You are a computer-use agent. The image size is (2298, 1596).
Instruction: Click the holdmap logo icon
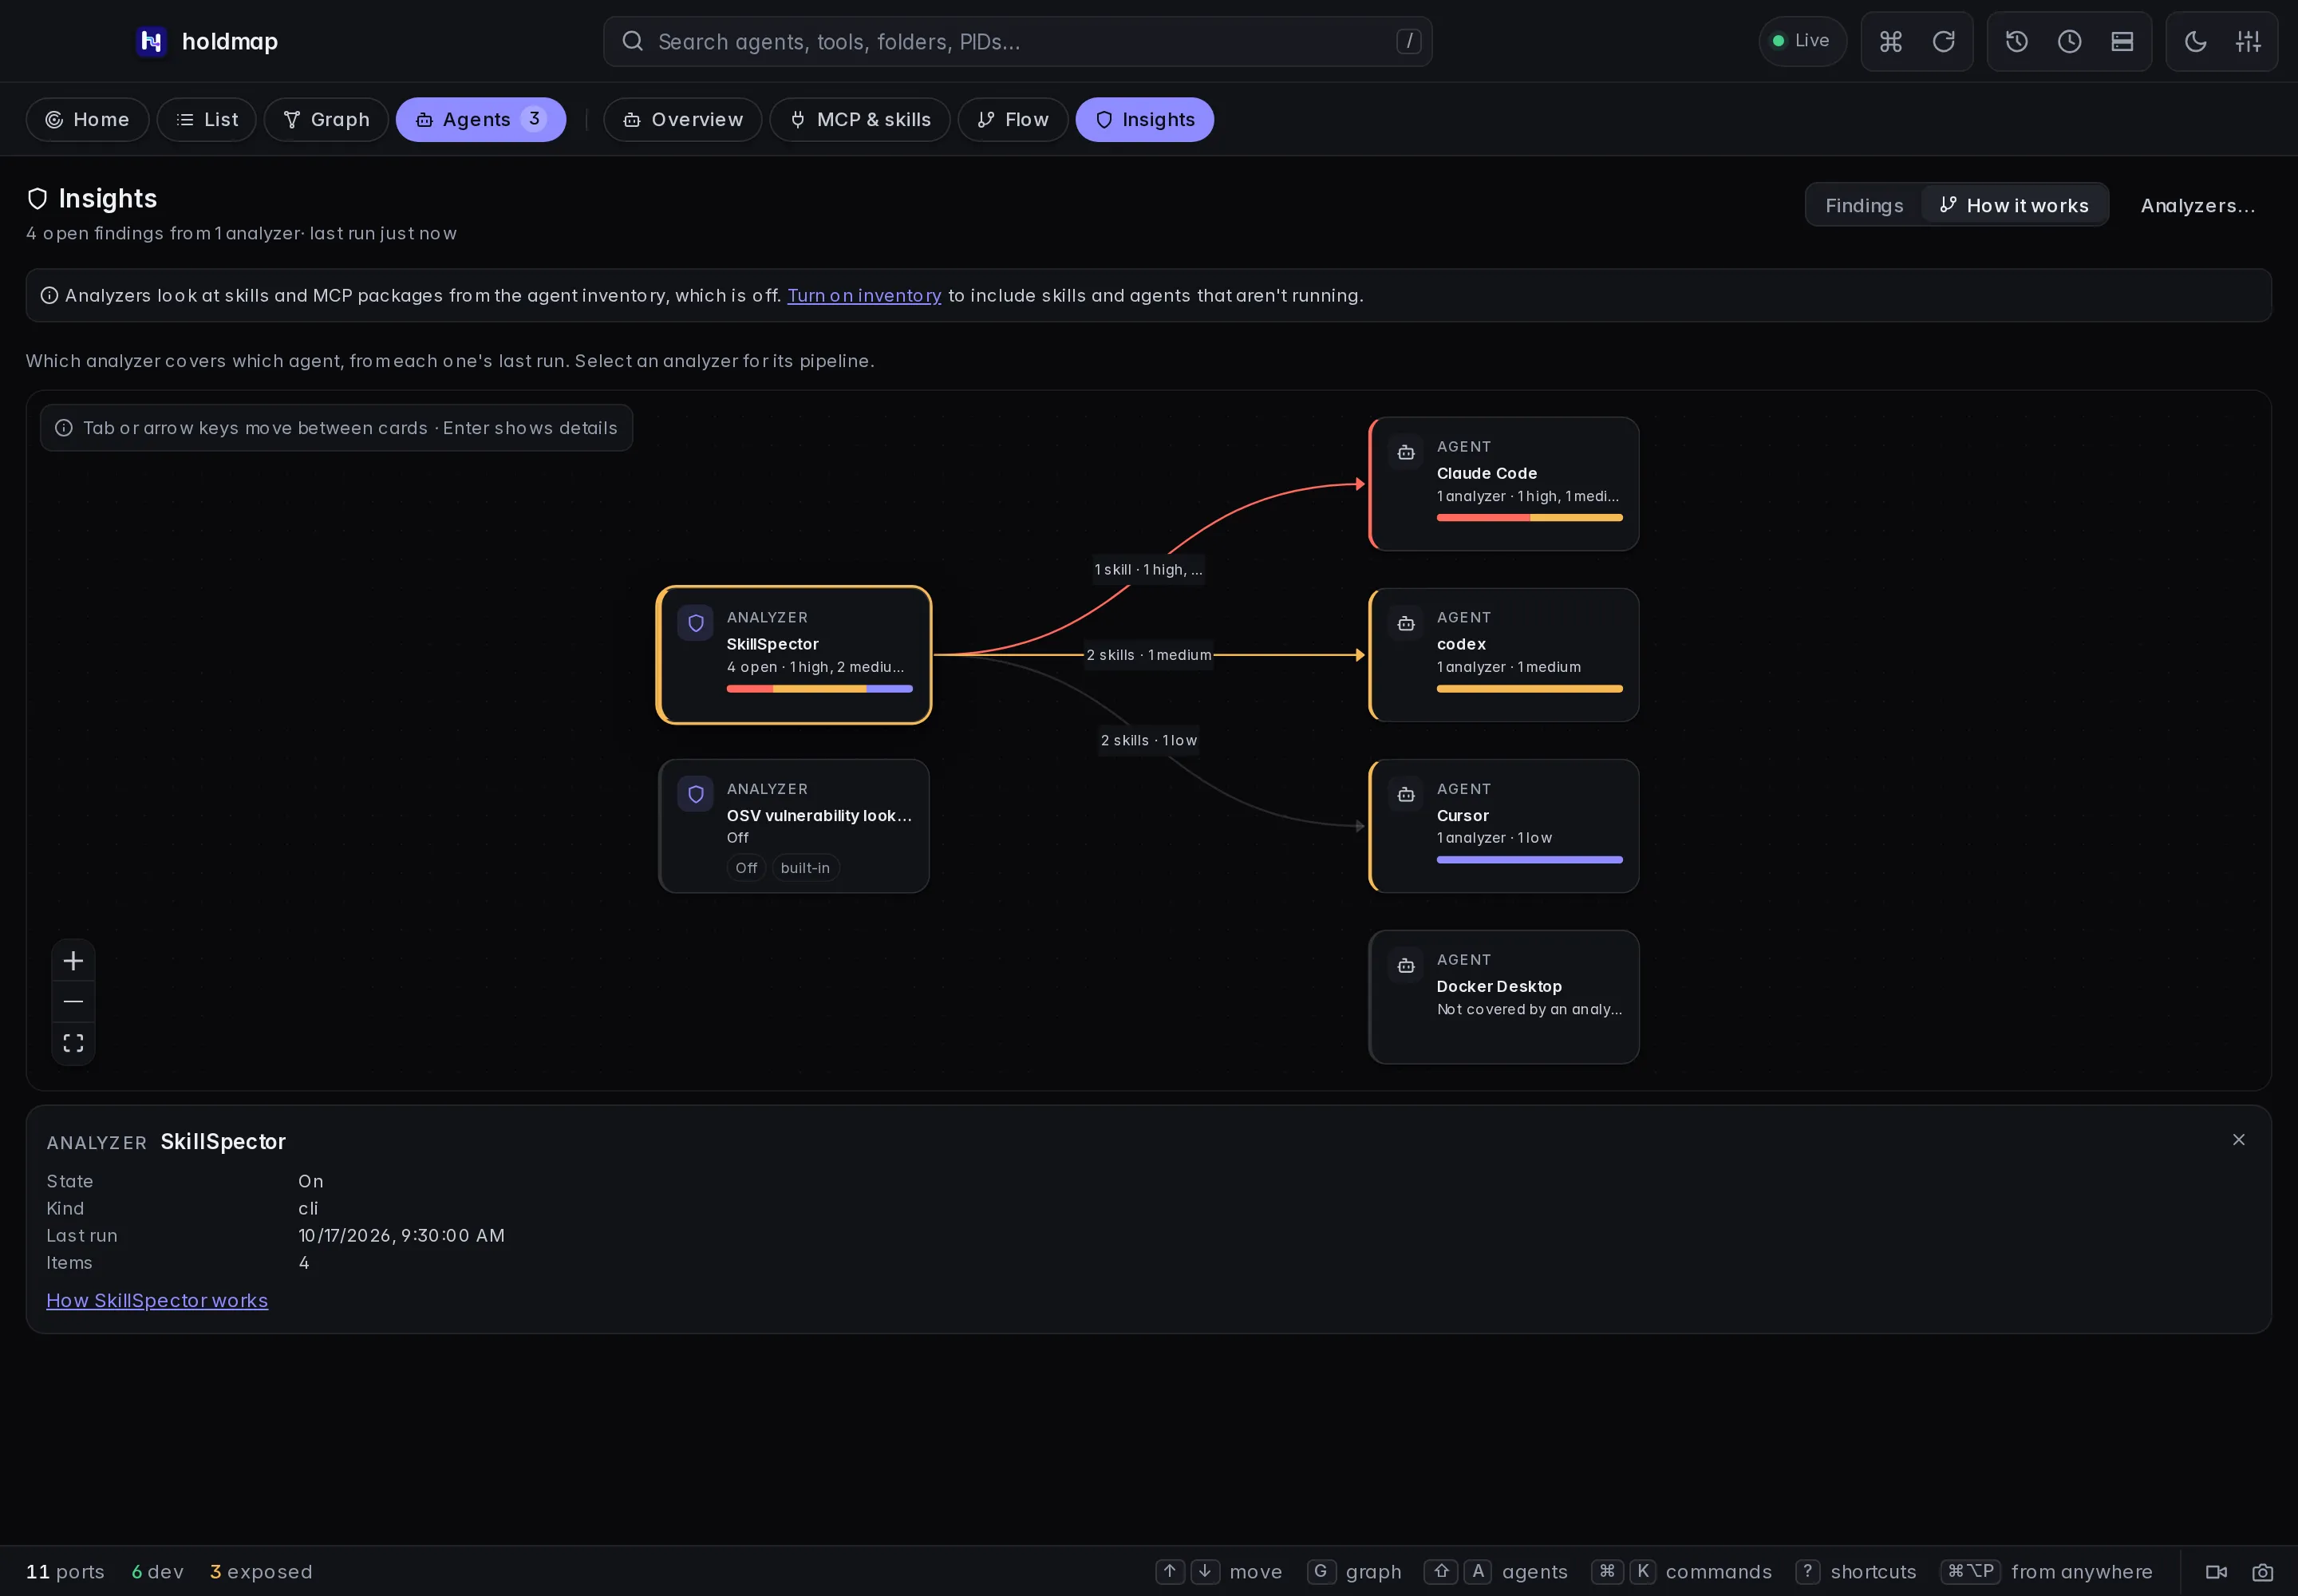point(151,41)
